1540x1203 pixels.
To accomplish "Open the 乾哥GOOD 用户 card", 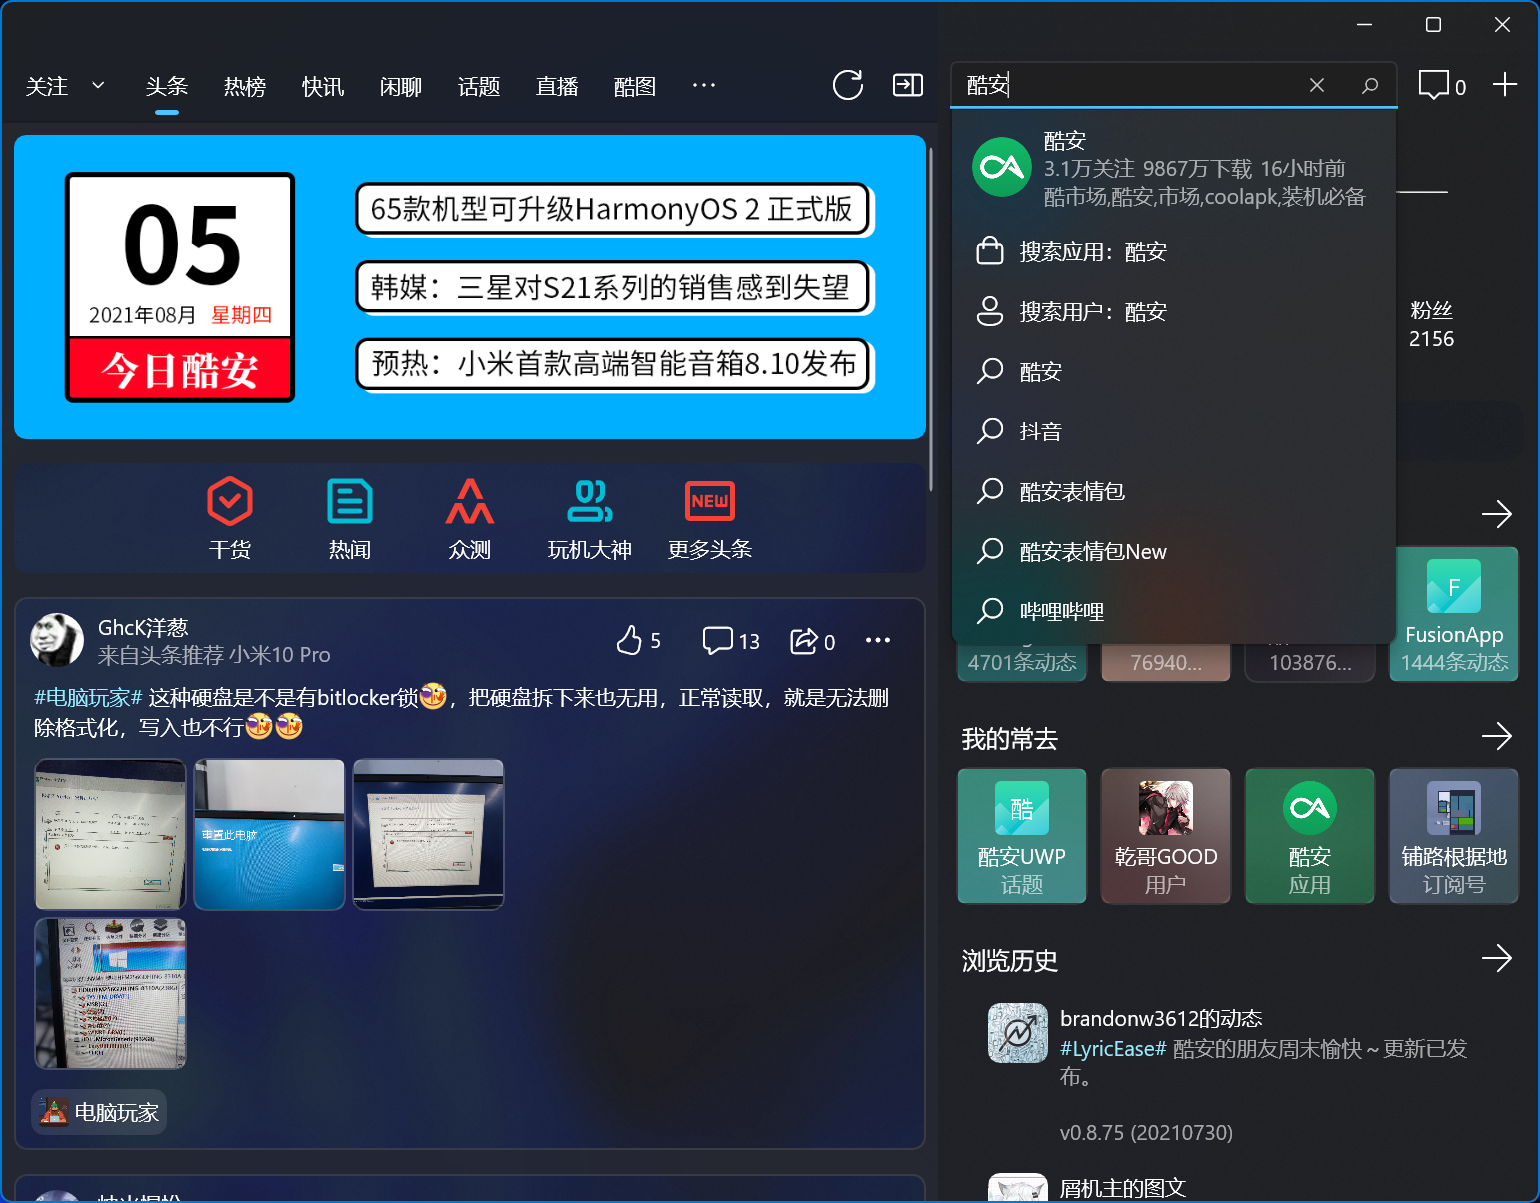I will [1166, 836].
